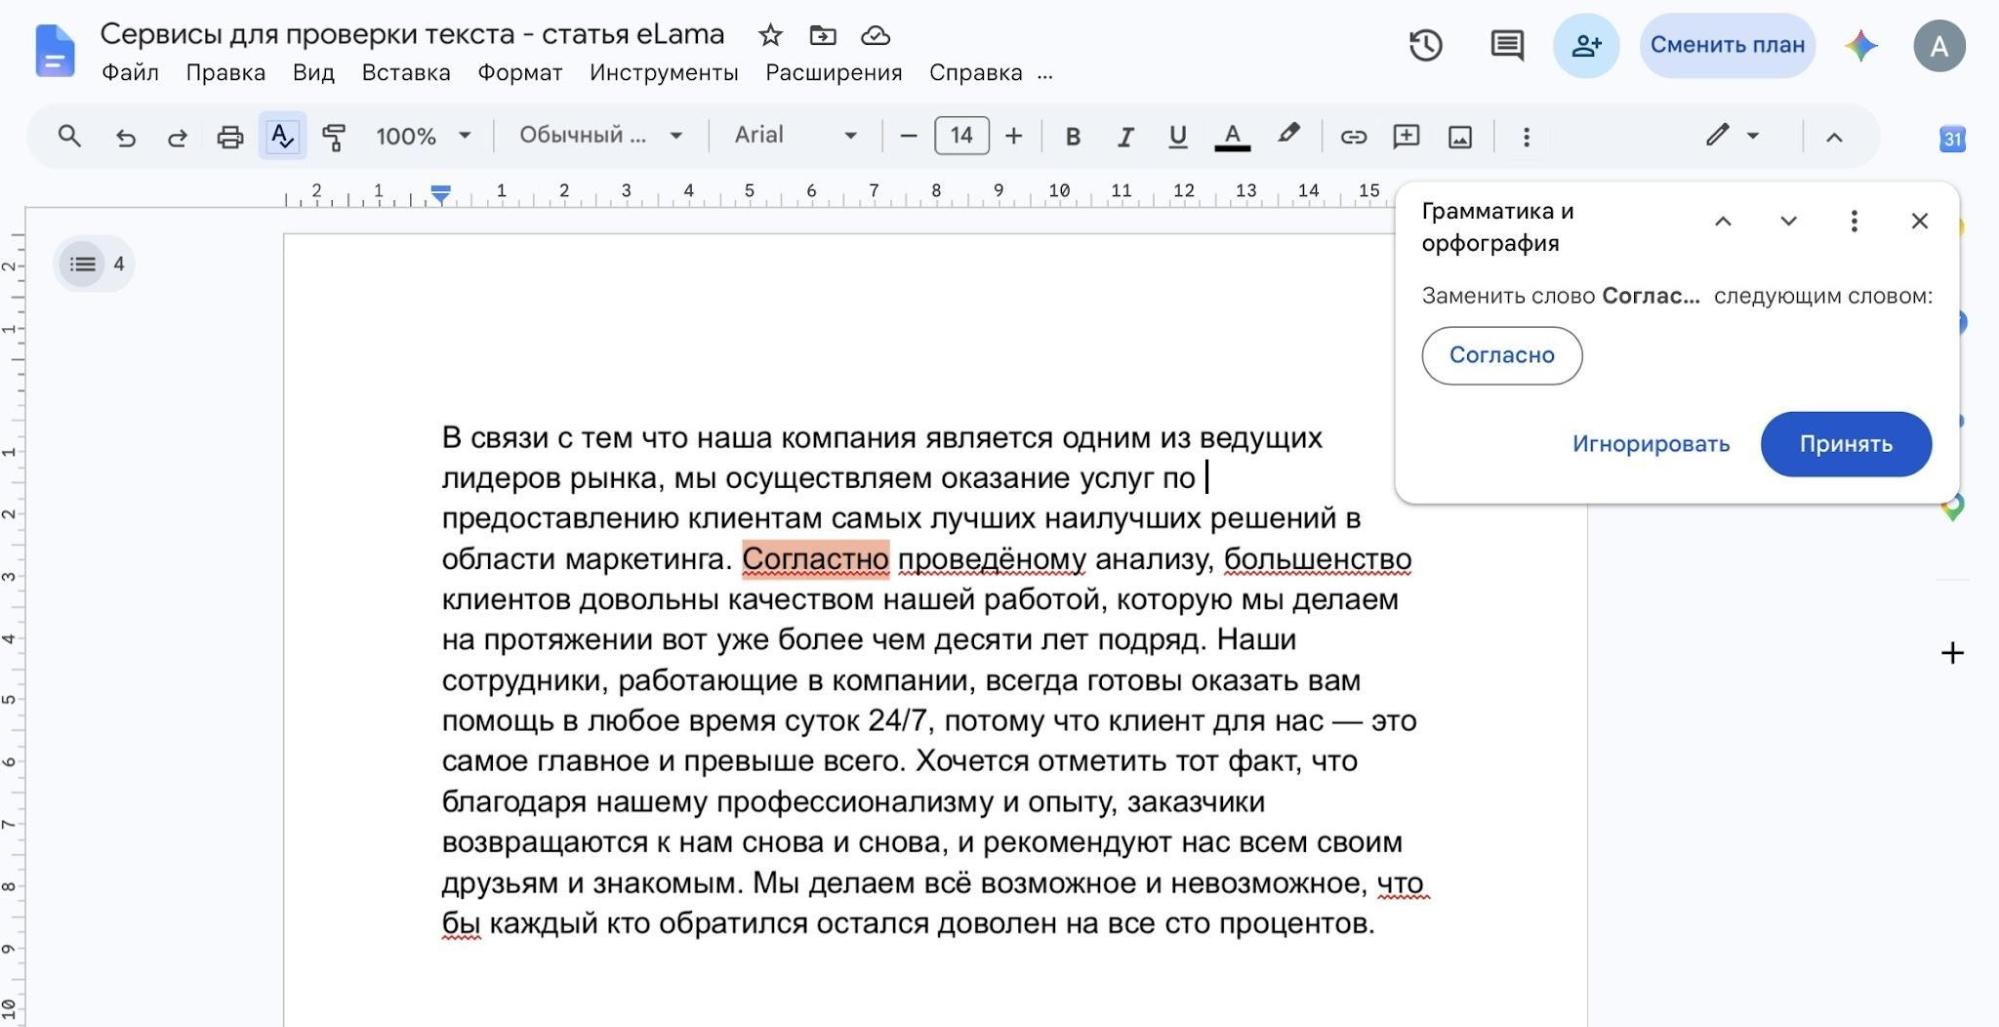Open the Справка menu
Screen dimensions: 1999x1027
click(x=976, y=72)
